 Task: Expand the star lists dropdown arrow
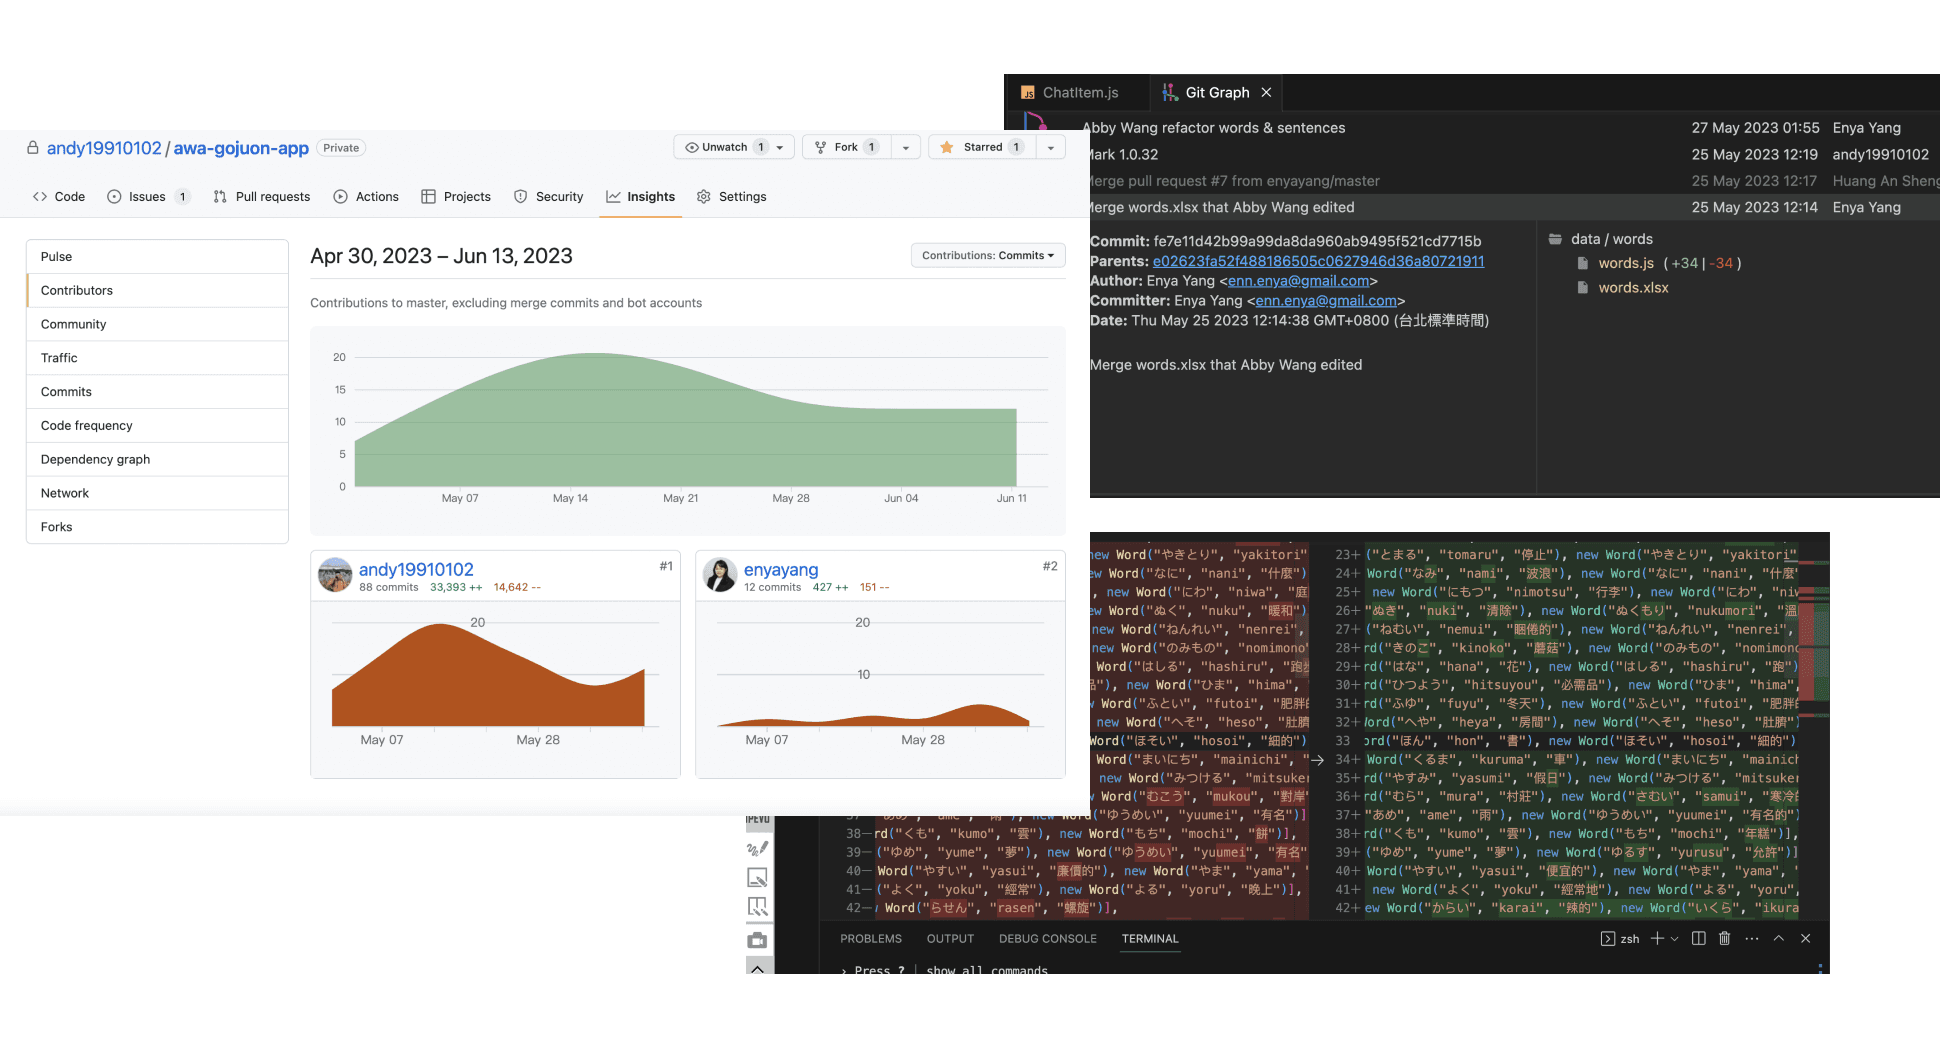[1050, 147]
